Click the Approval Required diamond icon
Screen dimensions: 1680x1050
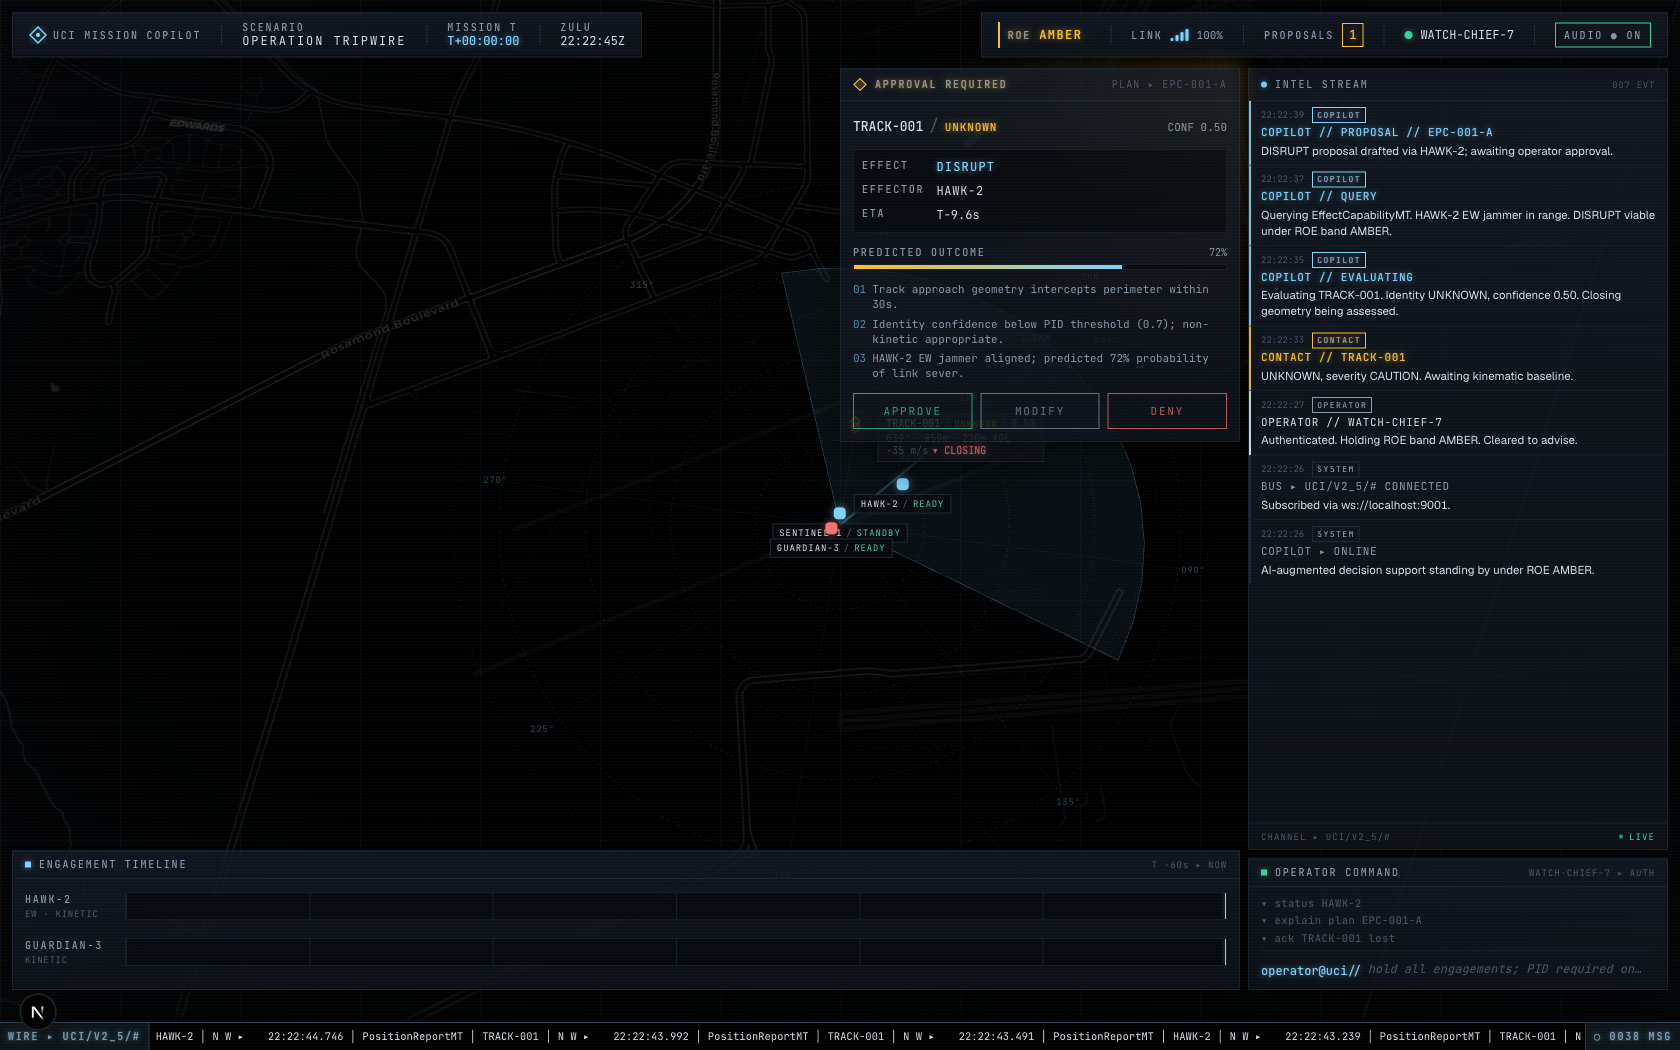[x=860, y=85]
